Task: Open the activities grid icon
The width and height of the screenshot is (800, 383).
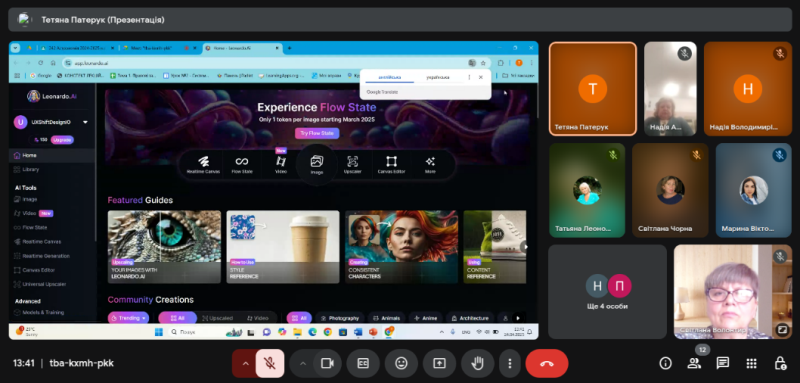Action: [751, 363]
